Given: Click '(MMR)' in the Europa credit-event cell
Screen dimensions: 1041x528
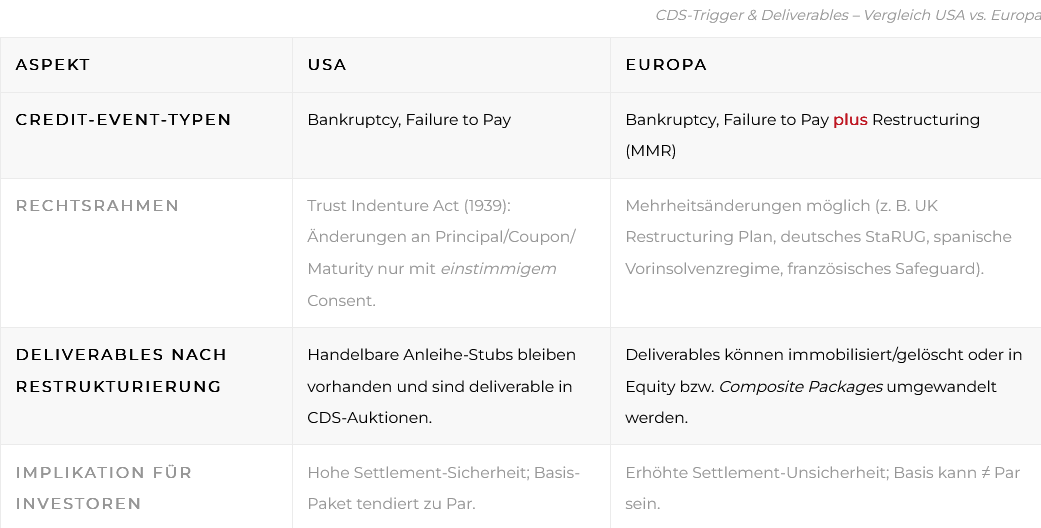Looking at the screenshot, I should 651,151.
